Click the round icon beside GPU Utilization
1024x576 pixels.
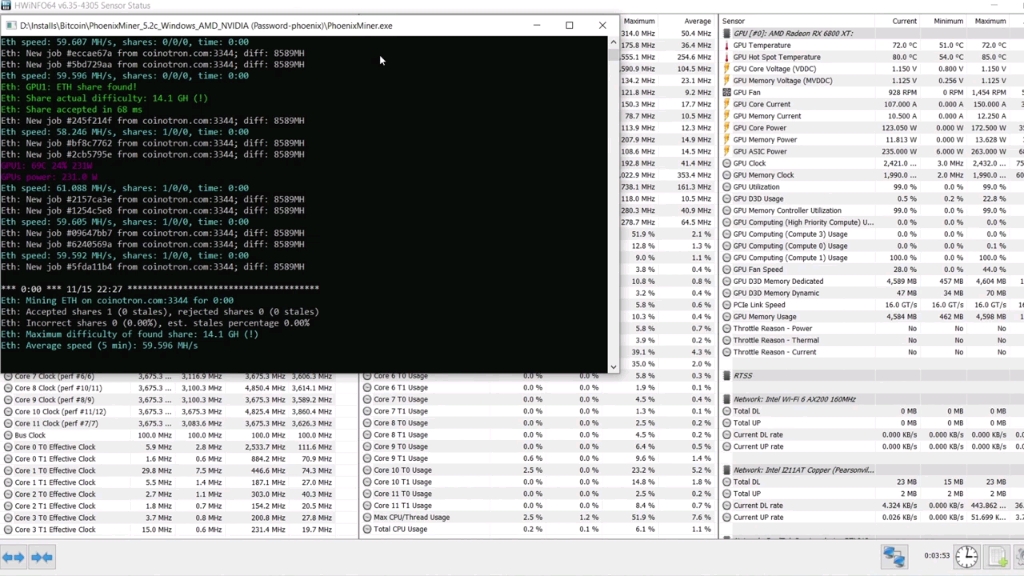pyautogui.click(x=727, y=187)
